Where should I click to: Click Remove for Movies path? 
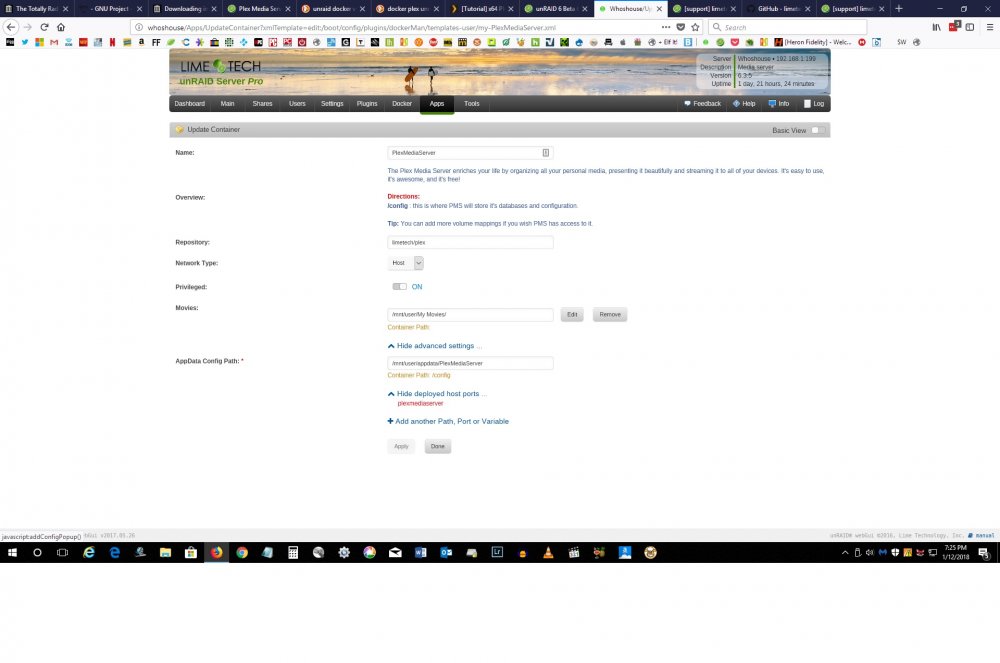click(x=610, y=315)
